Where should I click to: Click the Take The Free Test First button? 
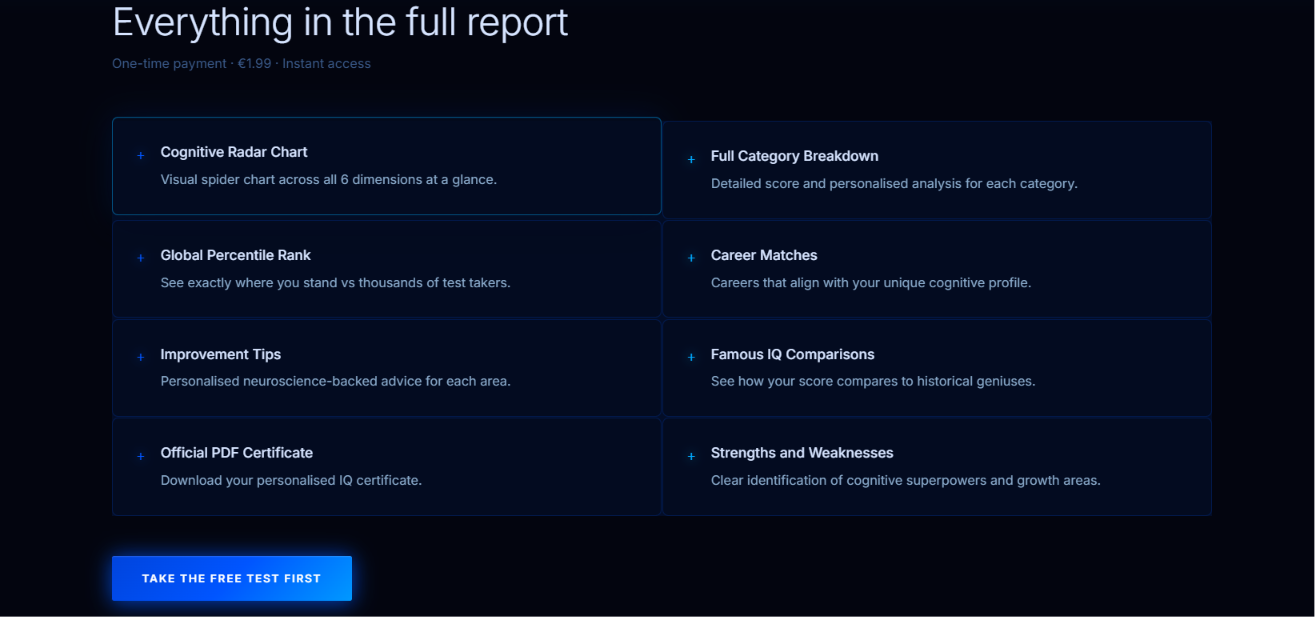click(231, 578)
